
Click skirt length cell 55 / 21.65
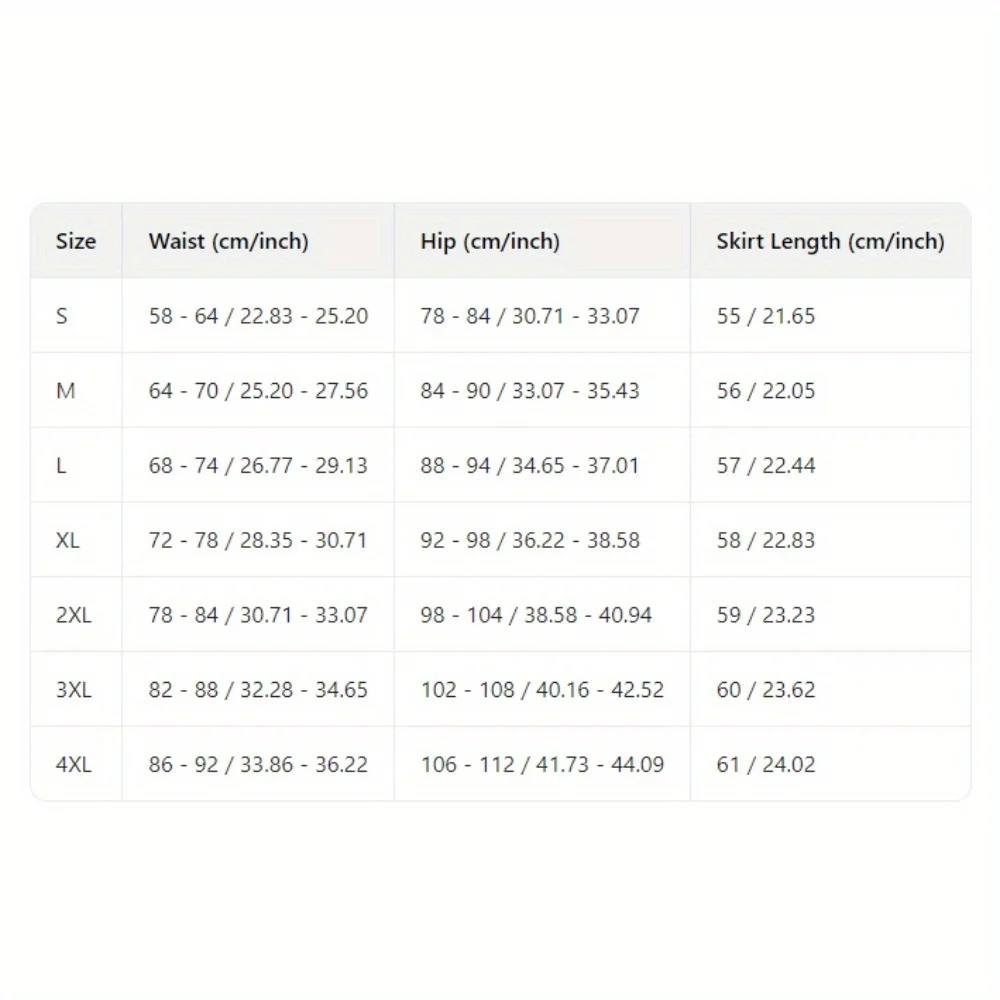[x=765, y=316]
